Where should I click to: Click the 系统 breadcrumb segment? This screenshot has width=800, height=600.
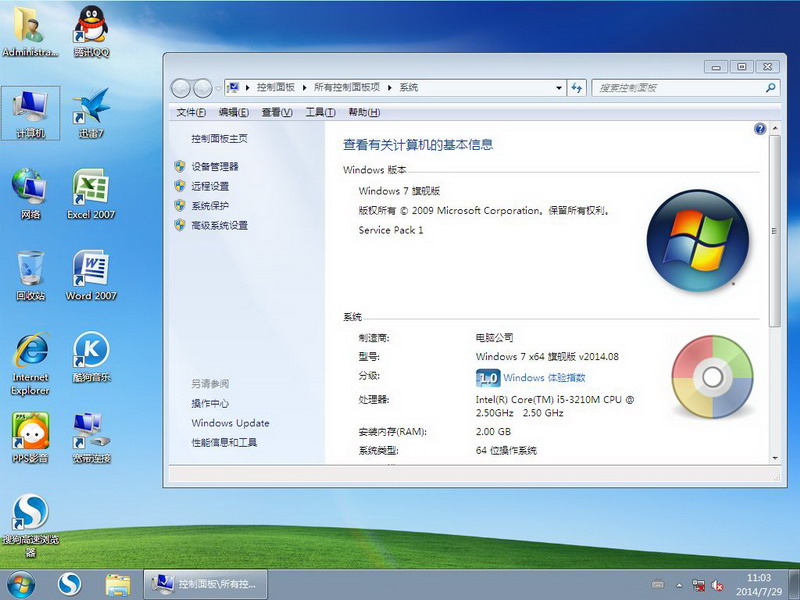(409, 88)
